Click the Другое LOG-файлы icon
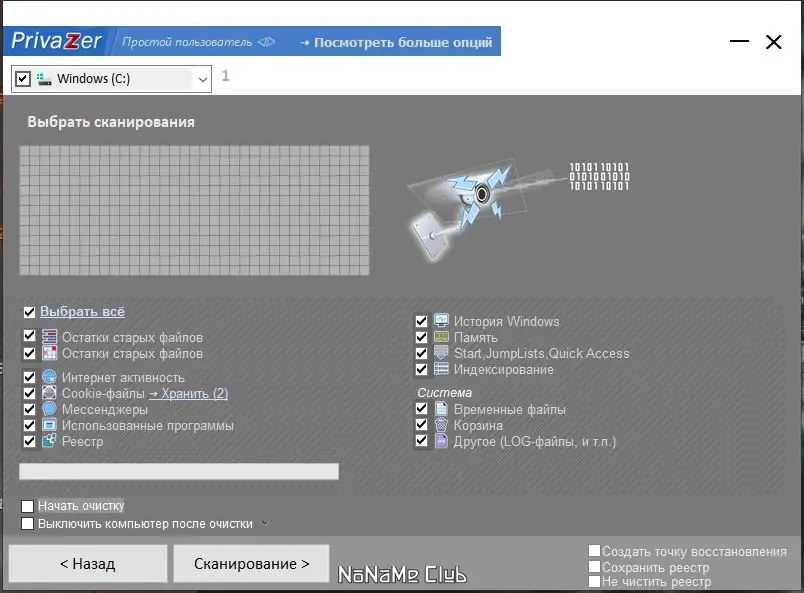804x593 pixels. 441,441
